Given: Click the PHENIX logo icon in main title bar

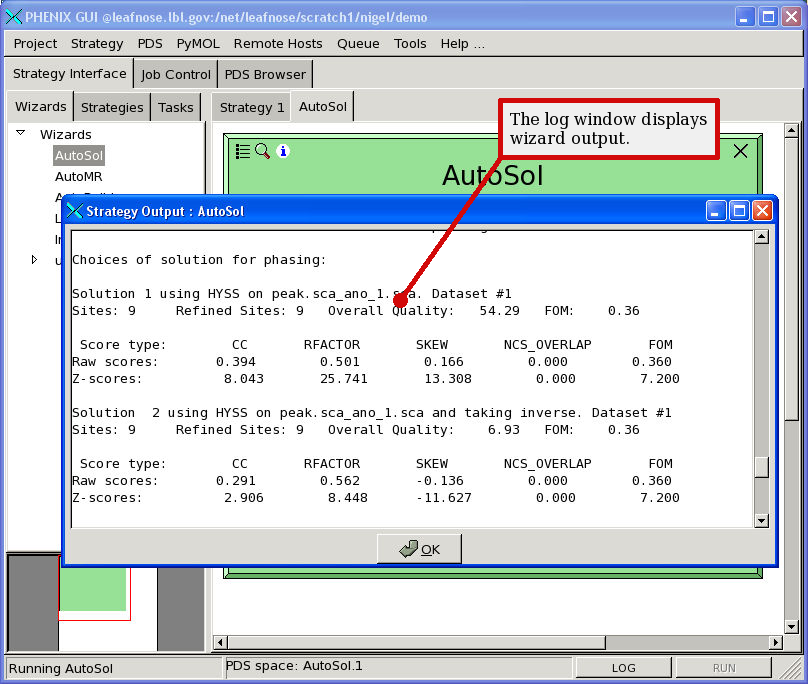Looking at the screenshot, I should pyautogui.click(x=13, y=17).
